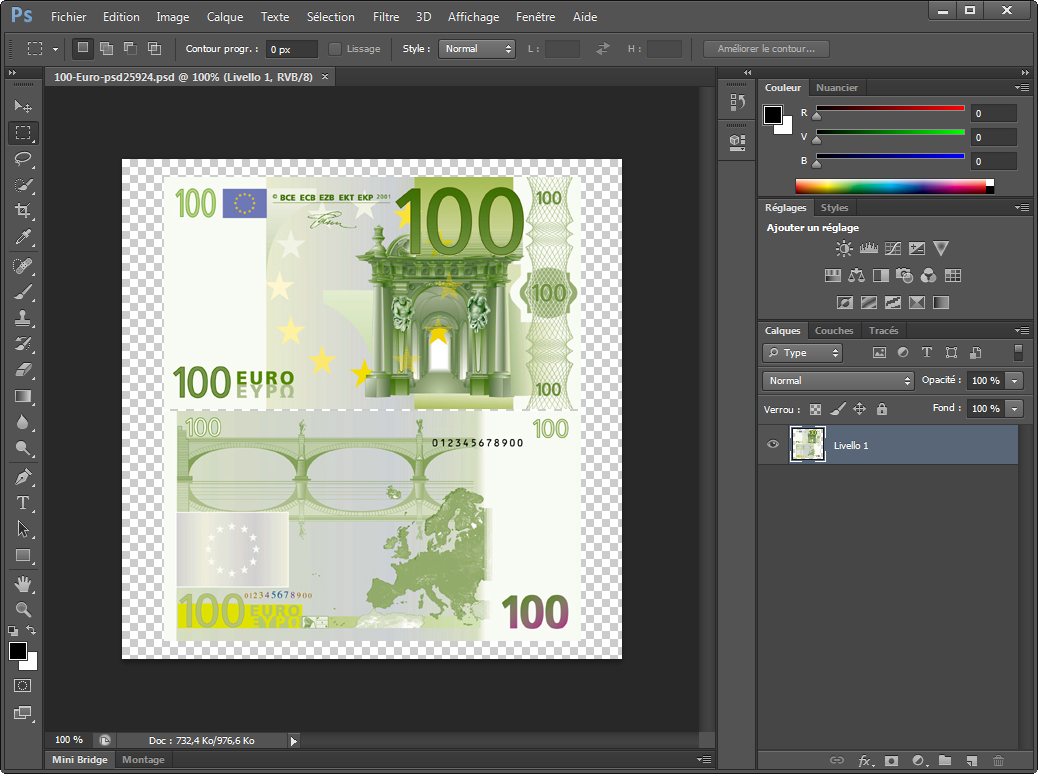
Task: Create new group folder in Calques
Action: coord(945,761)
